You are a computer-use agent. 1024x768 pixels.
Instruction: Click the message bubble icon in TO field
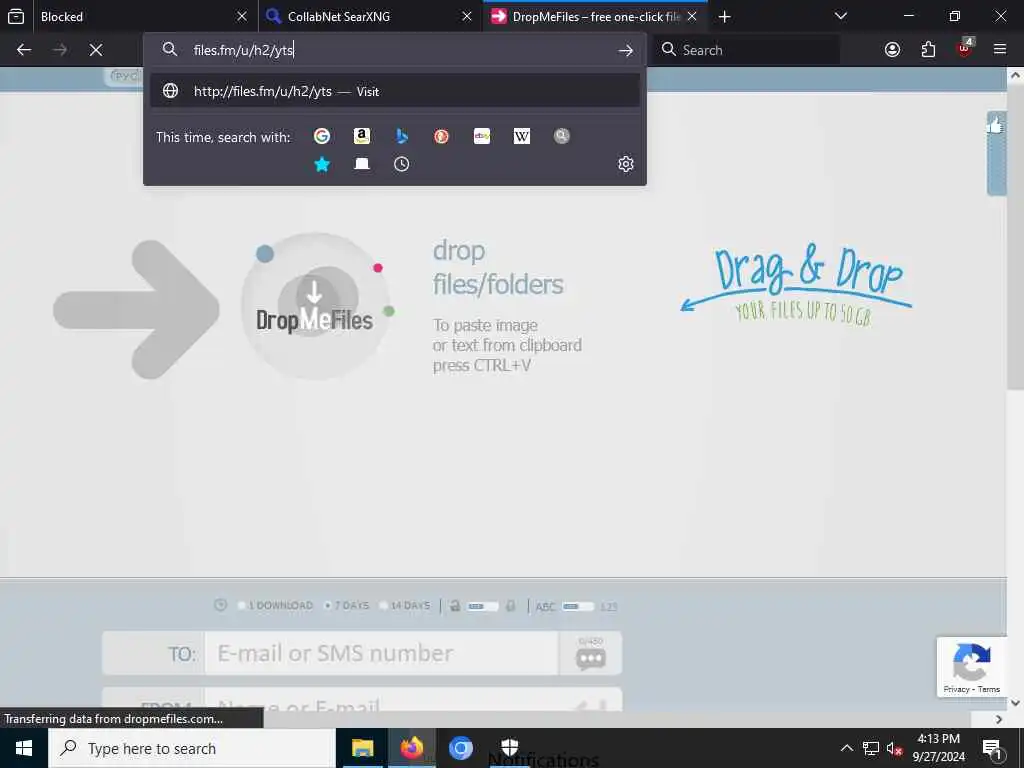click(590, 658)
